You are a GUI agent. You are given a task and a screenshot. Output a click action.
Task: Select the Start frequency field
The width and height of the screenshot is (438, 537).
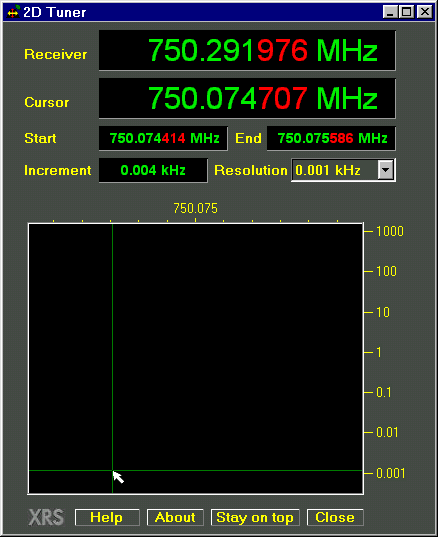pyautogui.click(x=163, y=138)
